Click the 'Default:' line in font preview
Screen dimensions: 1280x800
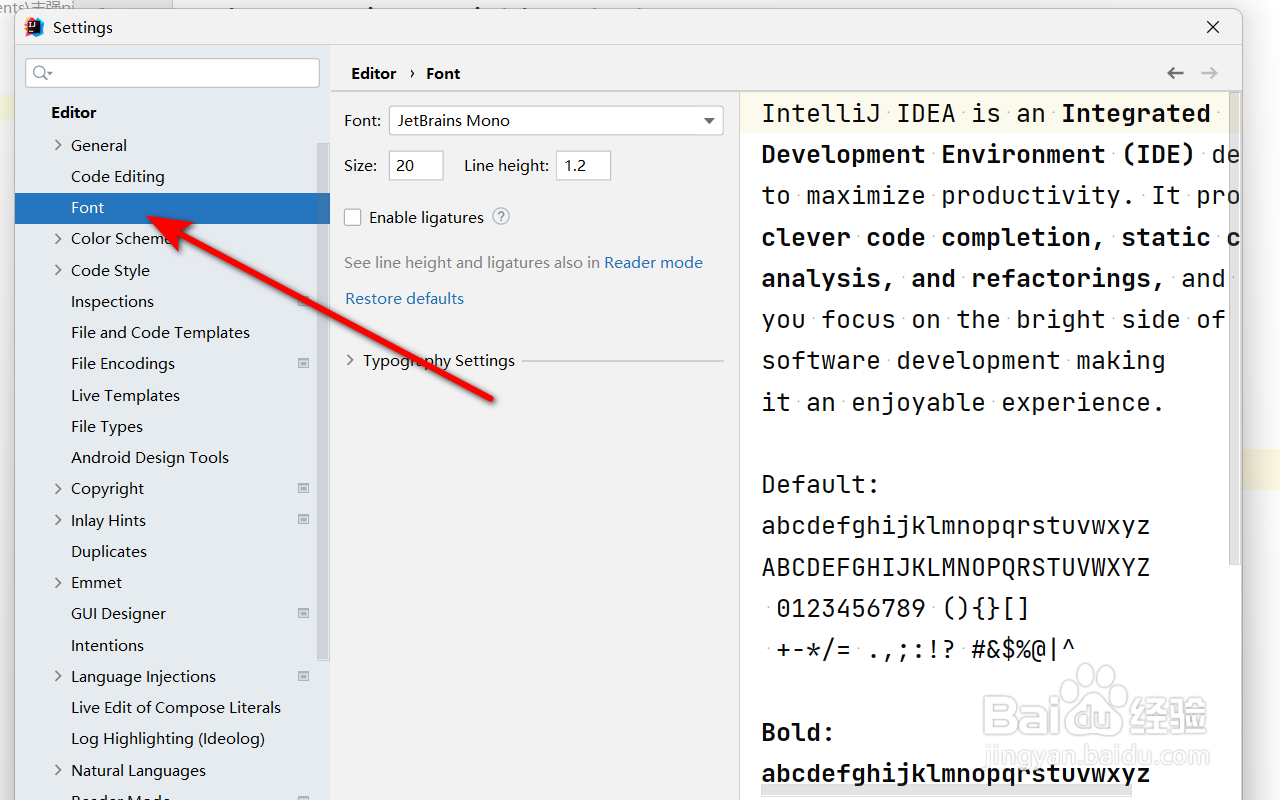(821, 484)
